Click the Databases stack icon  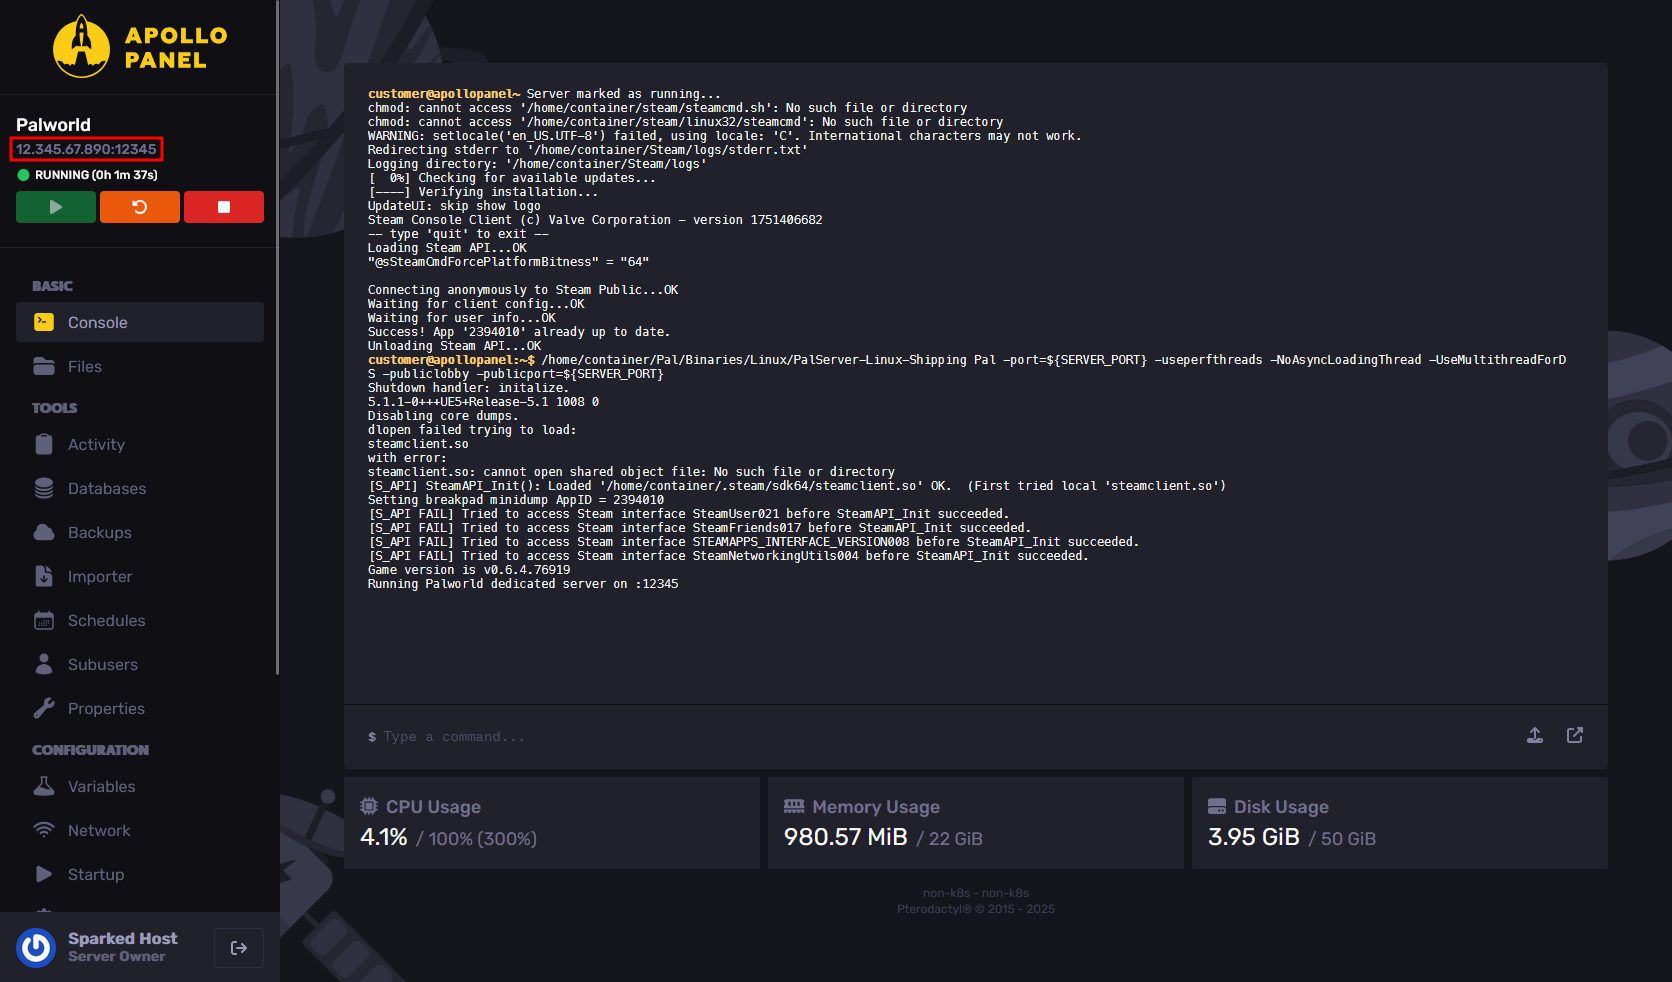tap(44, 488)
